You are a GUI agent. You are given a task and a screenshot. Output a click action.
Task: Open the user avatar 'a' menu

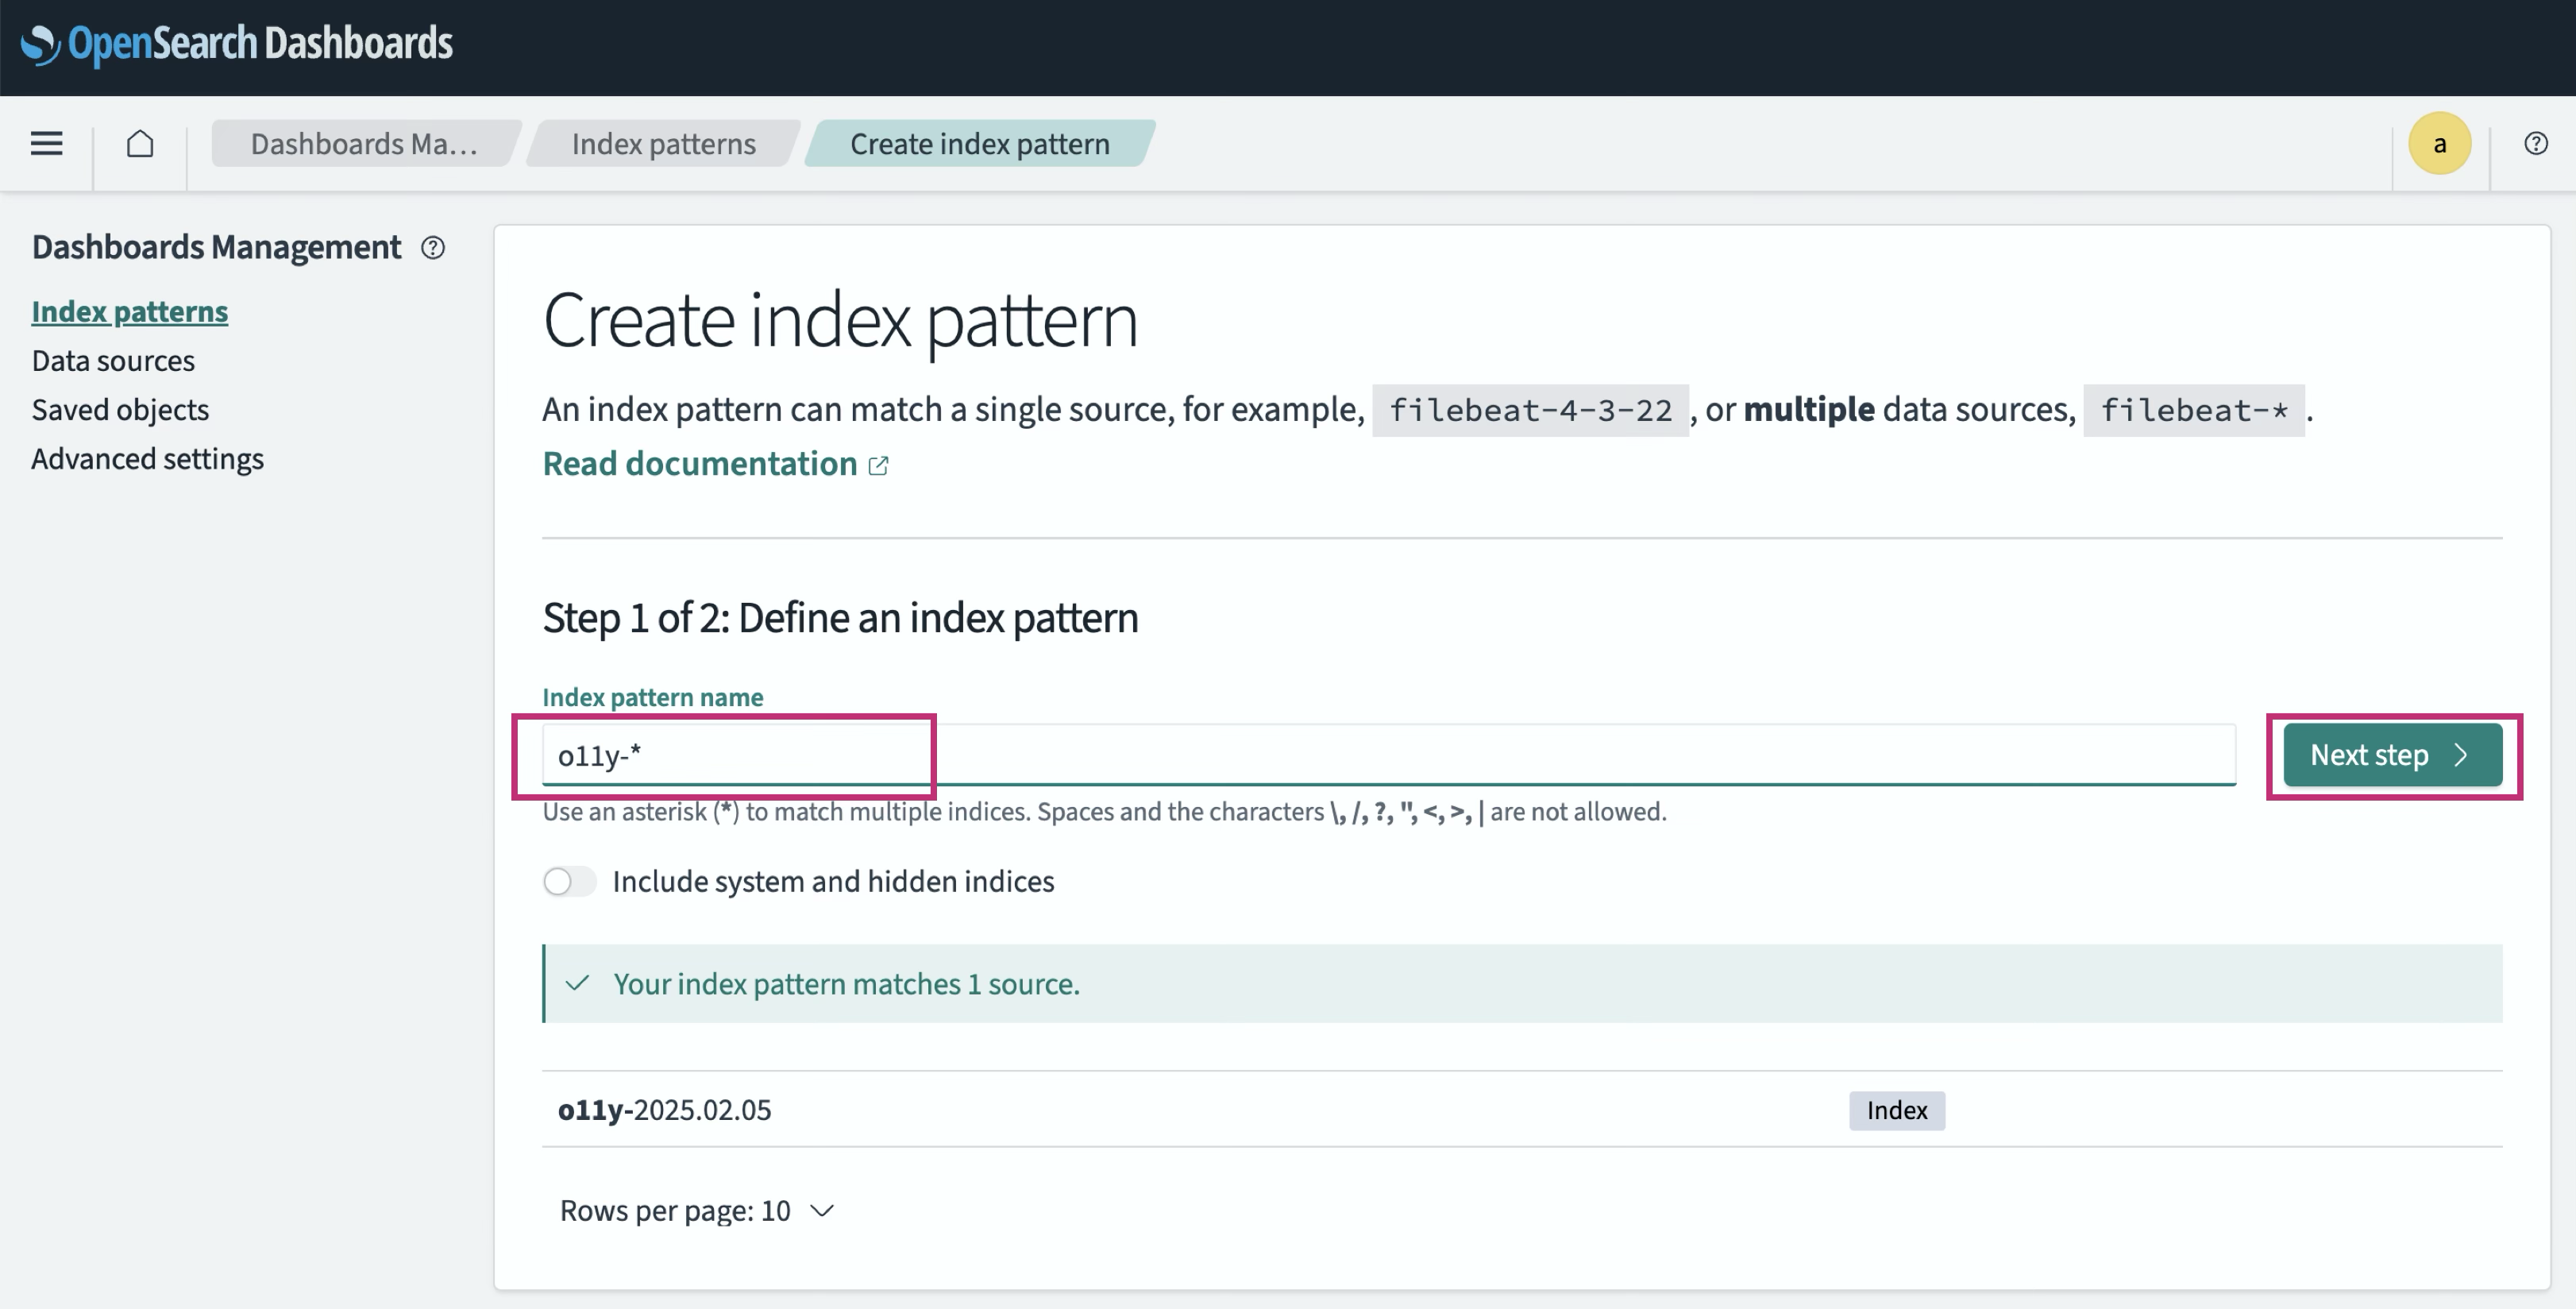2440,144
